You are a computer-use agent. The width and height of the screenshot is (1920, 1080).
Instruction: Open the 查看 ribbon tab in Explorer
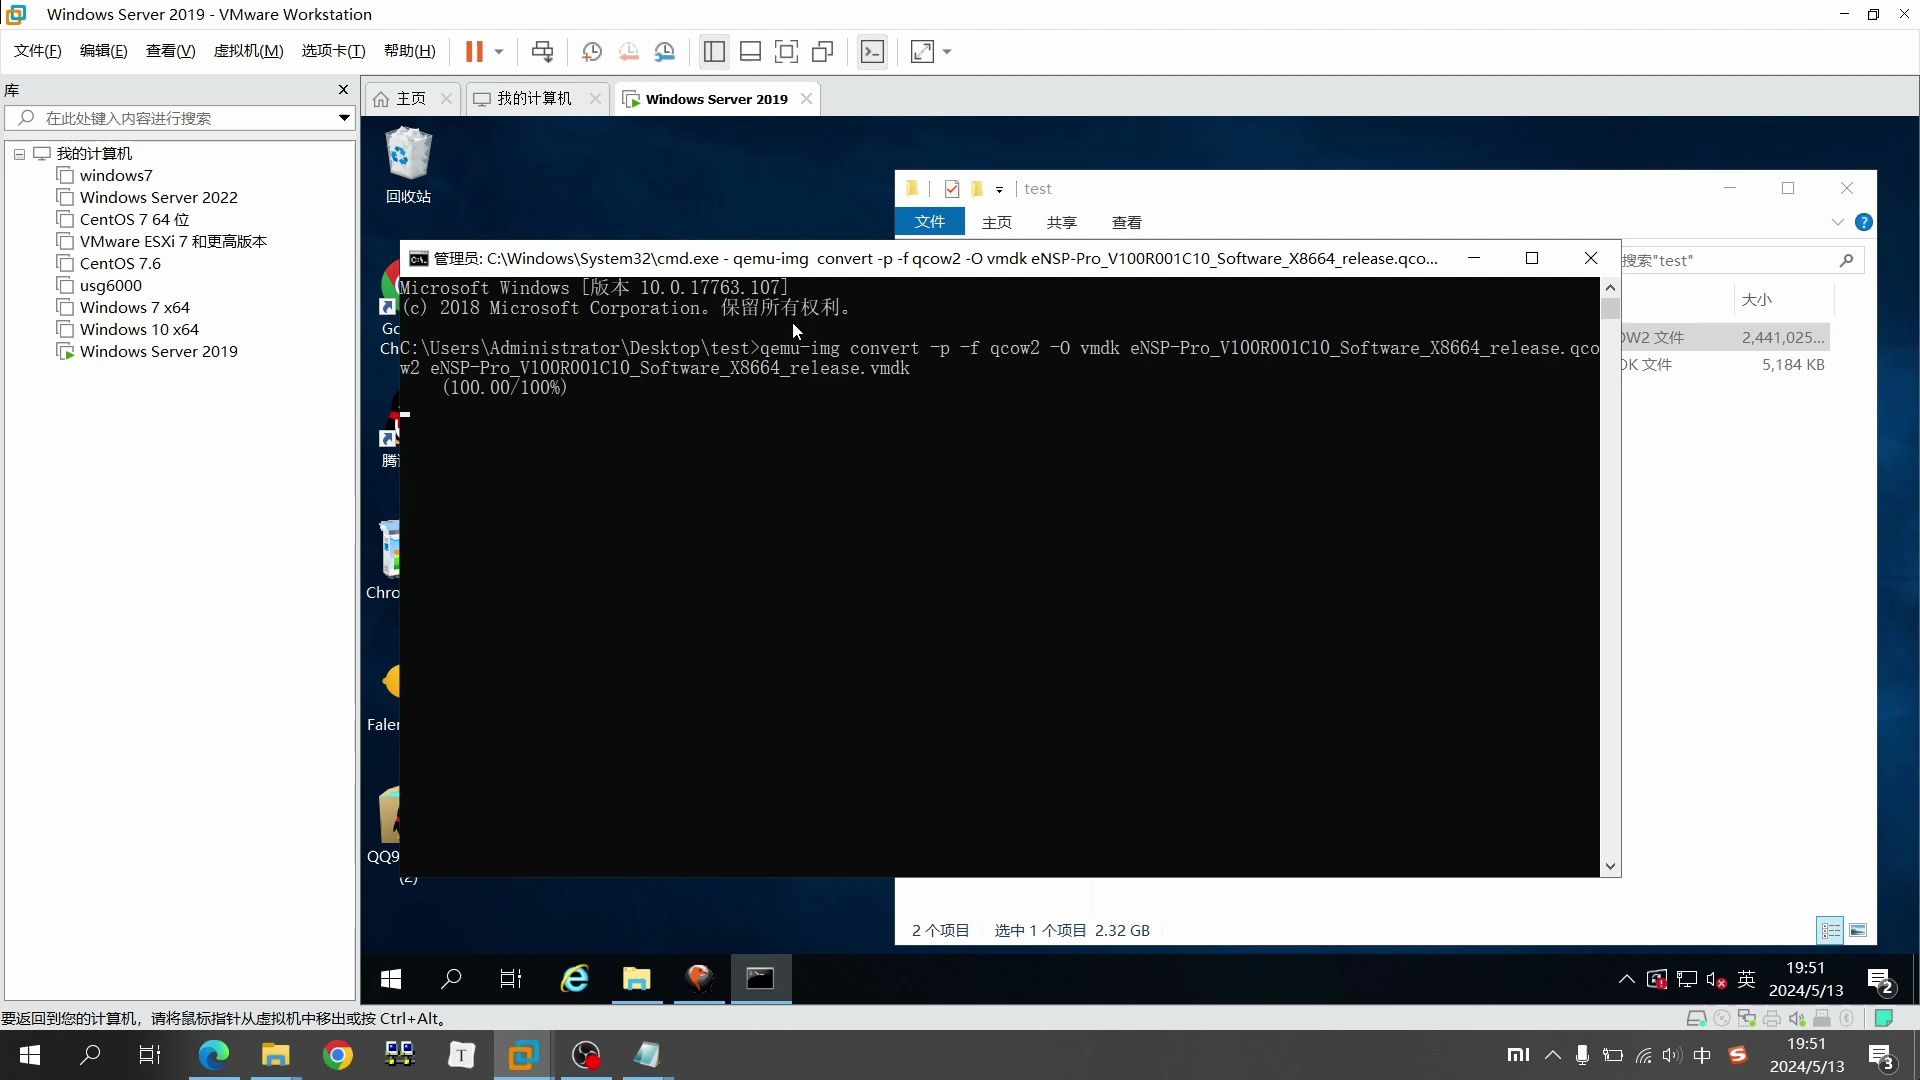pyautogui.click(x=1126, y=222)
